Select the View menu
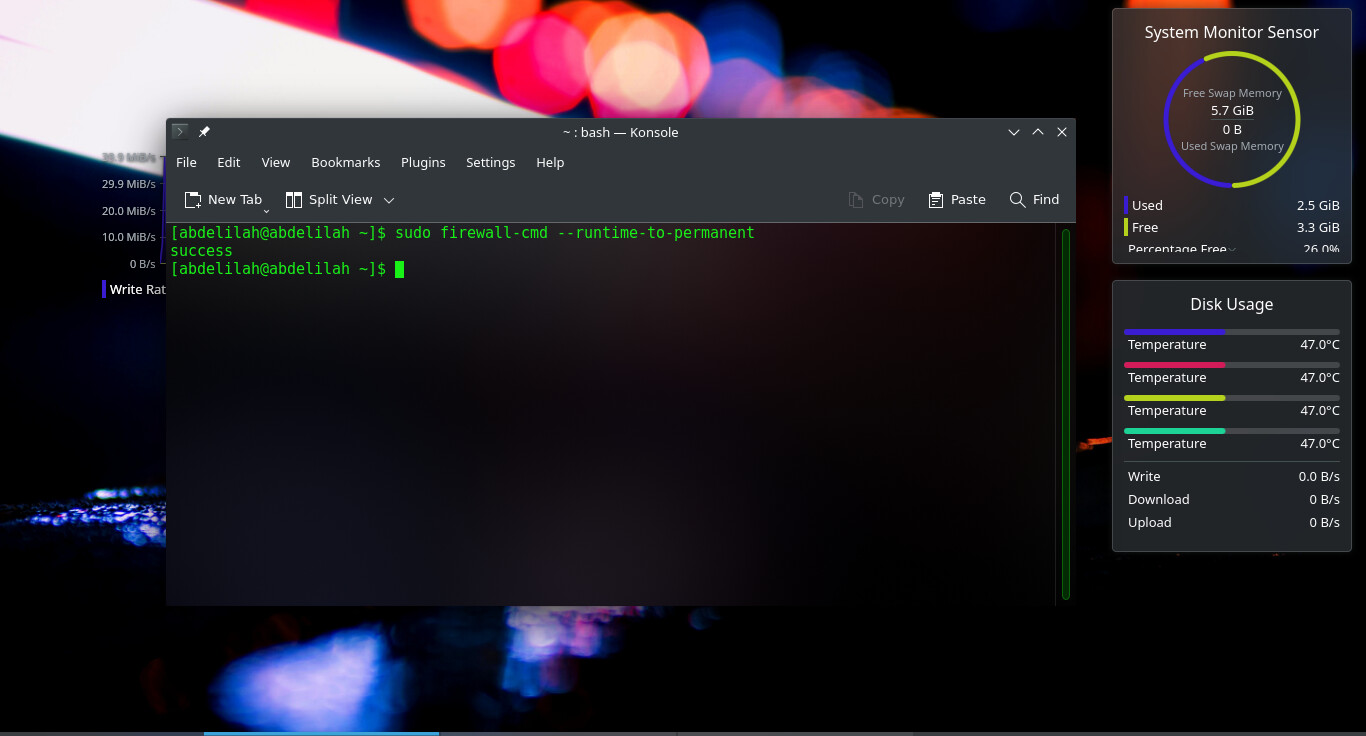This screenshot has width=1366, height=736. point(275,162)
